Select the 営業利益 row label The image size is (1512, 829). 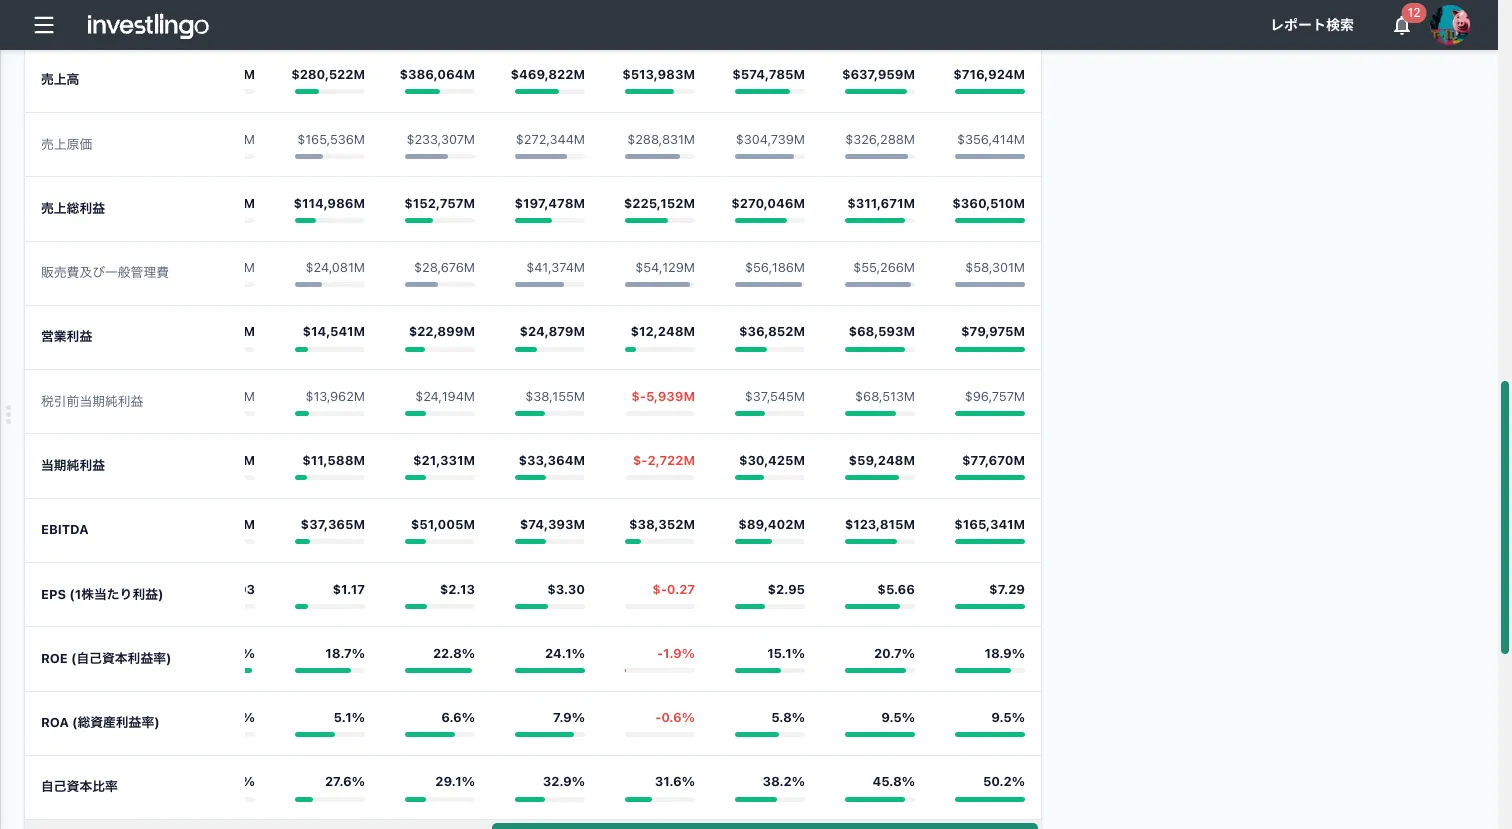click(x=67, y=336)
